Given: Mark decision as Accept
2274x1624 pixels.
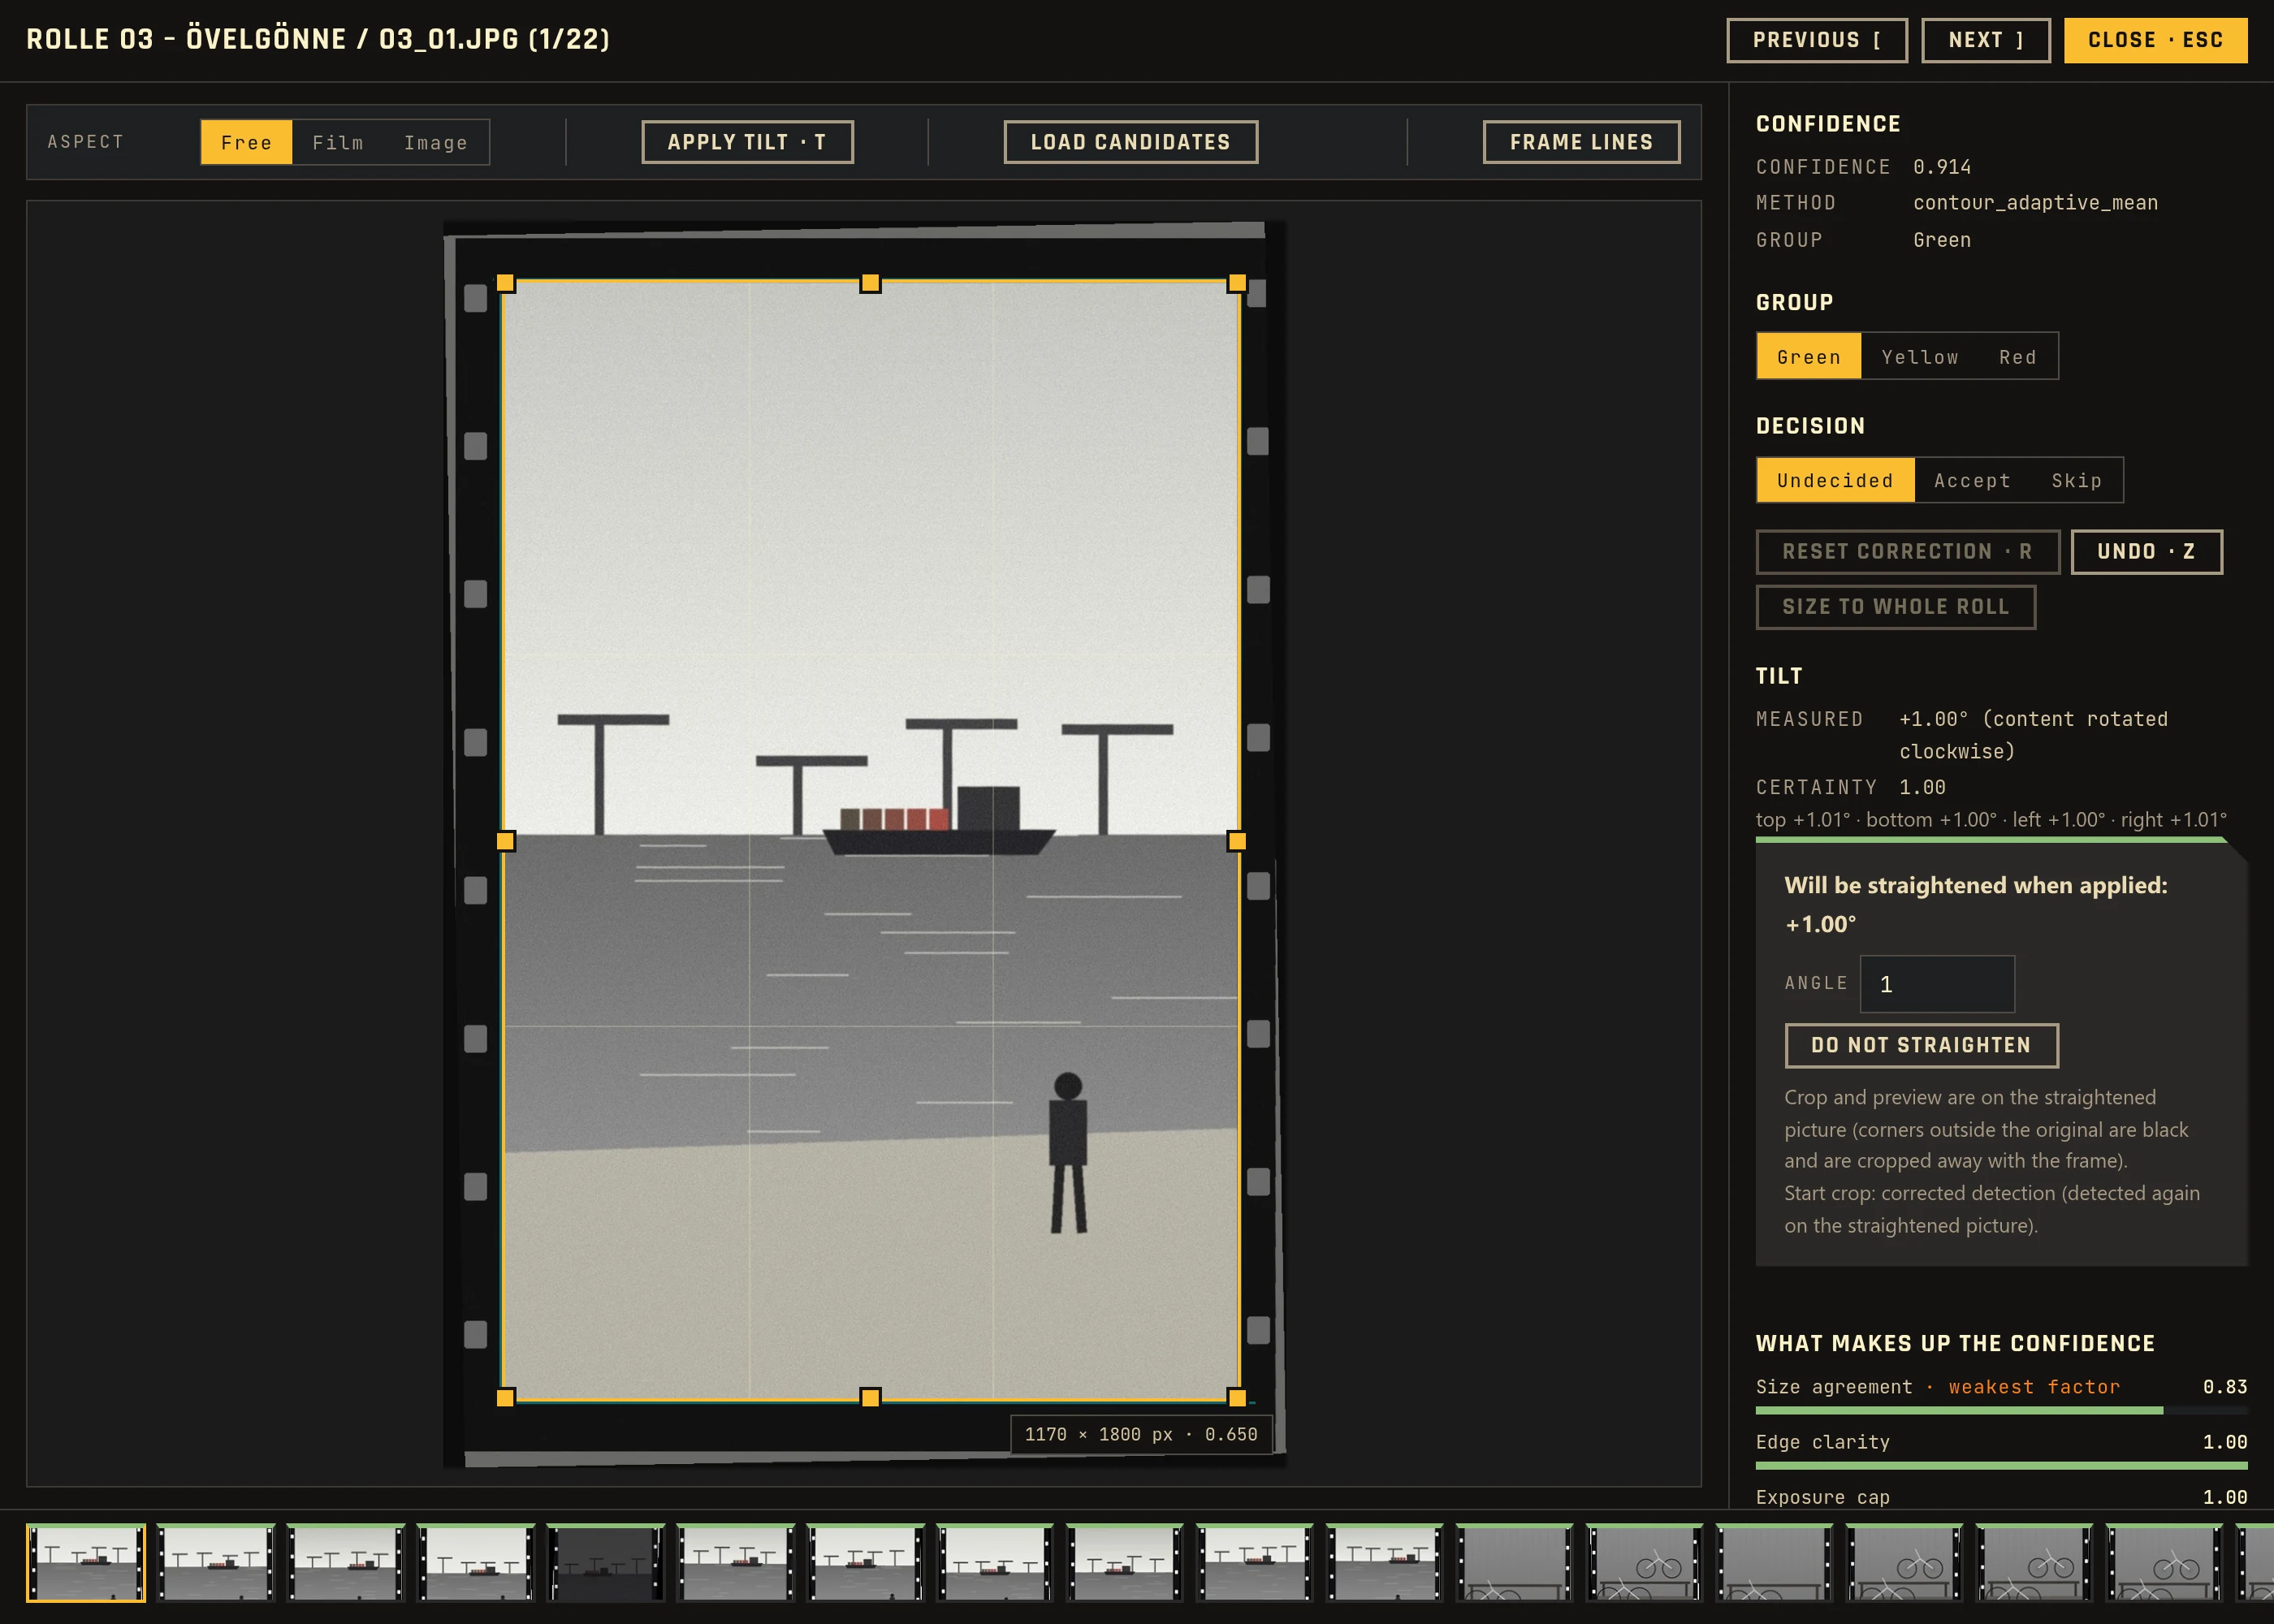Looking at the screenshot, I should pos(1972,480).
